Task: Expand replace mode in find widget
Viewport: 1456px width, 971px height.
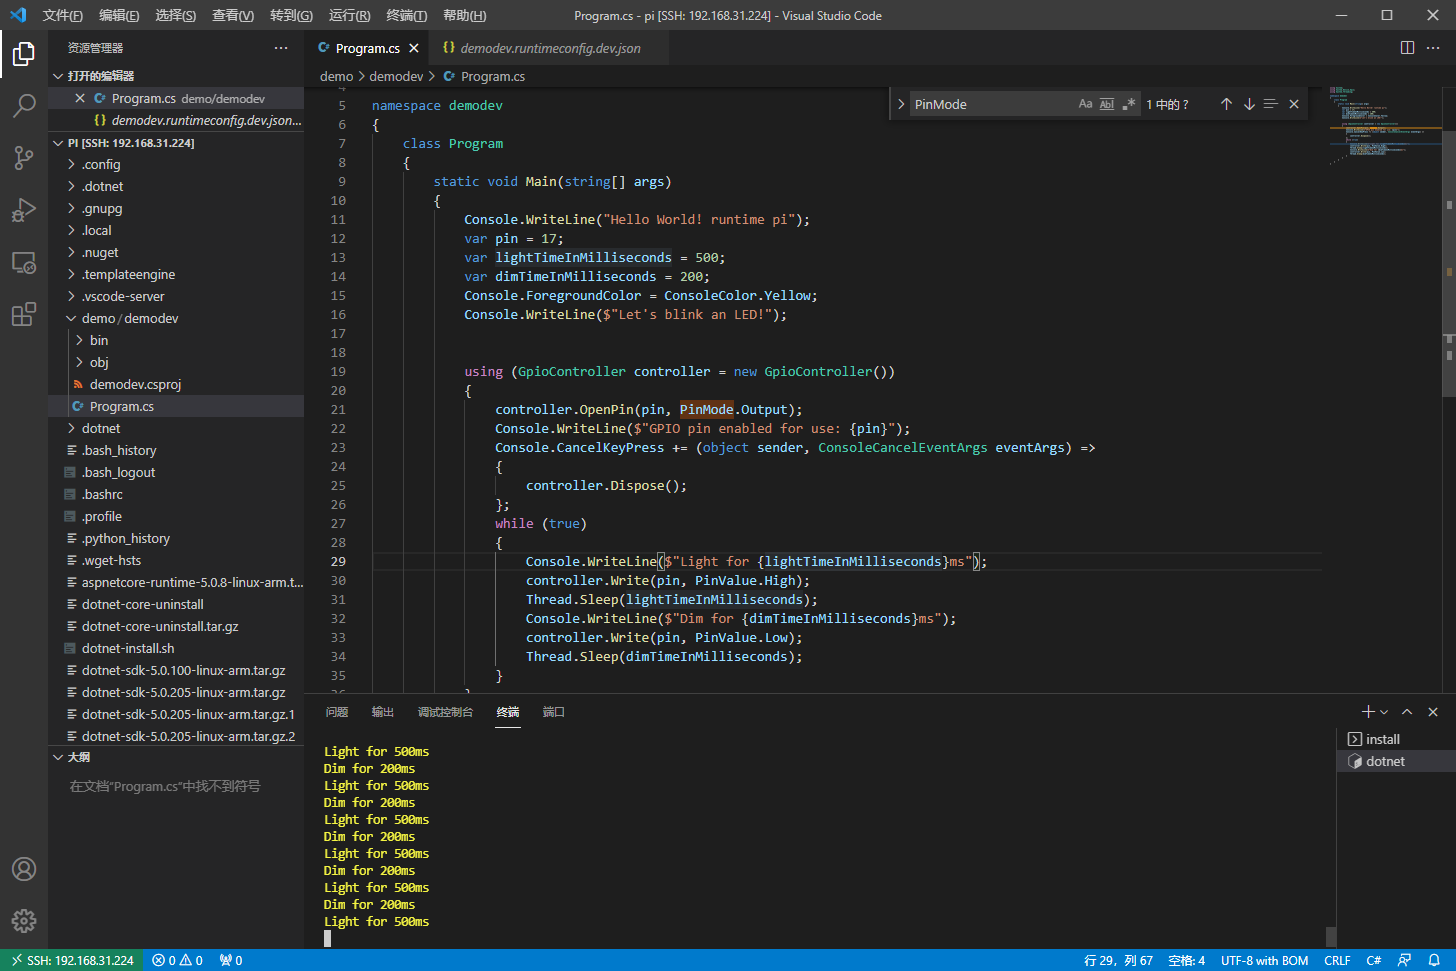Action: pyautogui.click(x=900, y=104)
